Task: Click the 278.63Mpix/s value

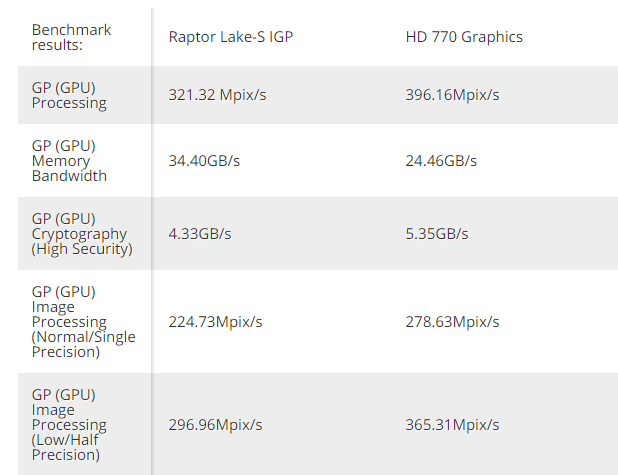Action: point(452,322)
